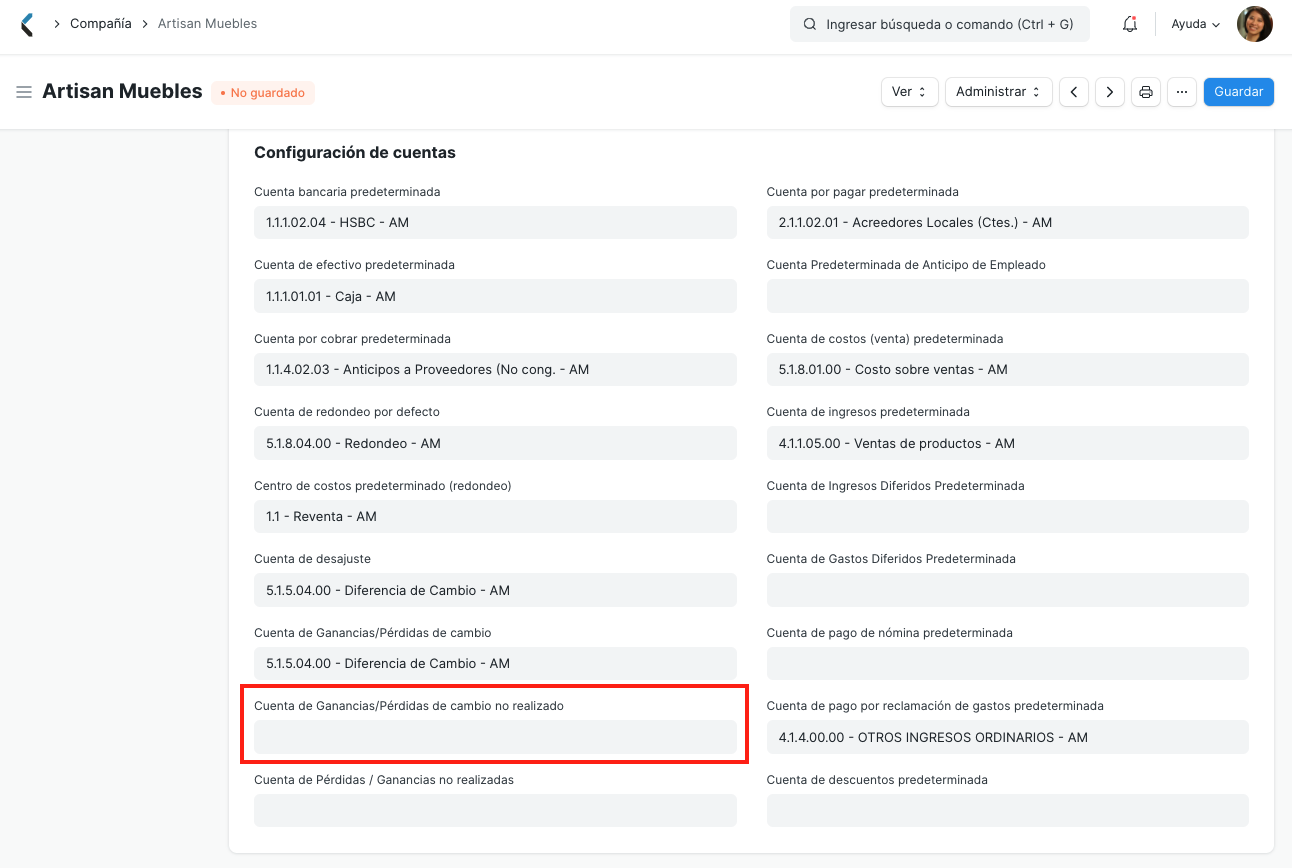Click the cambio no realizado account field
1292x868 pixels.
[495, 737]
